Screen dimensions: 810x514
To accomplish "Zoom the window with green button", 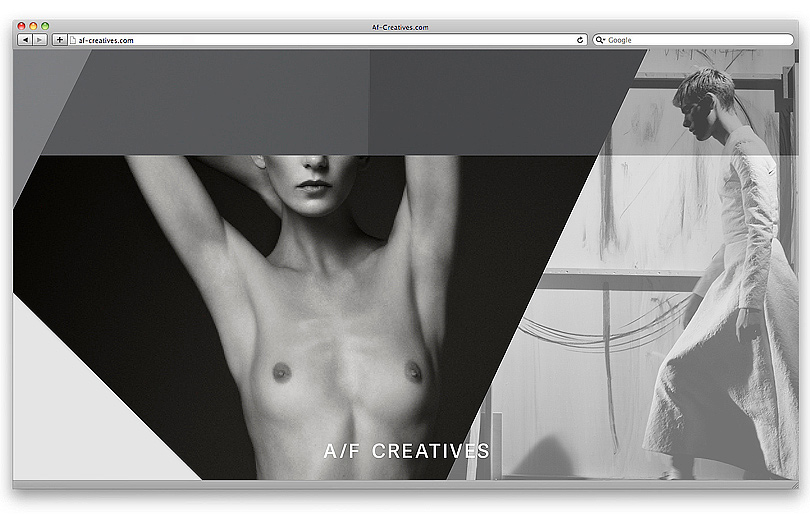I will pyautogui.click(x=45, y=26).
